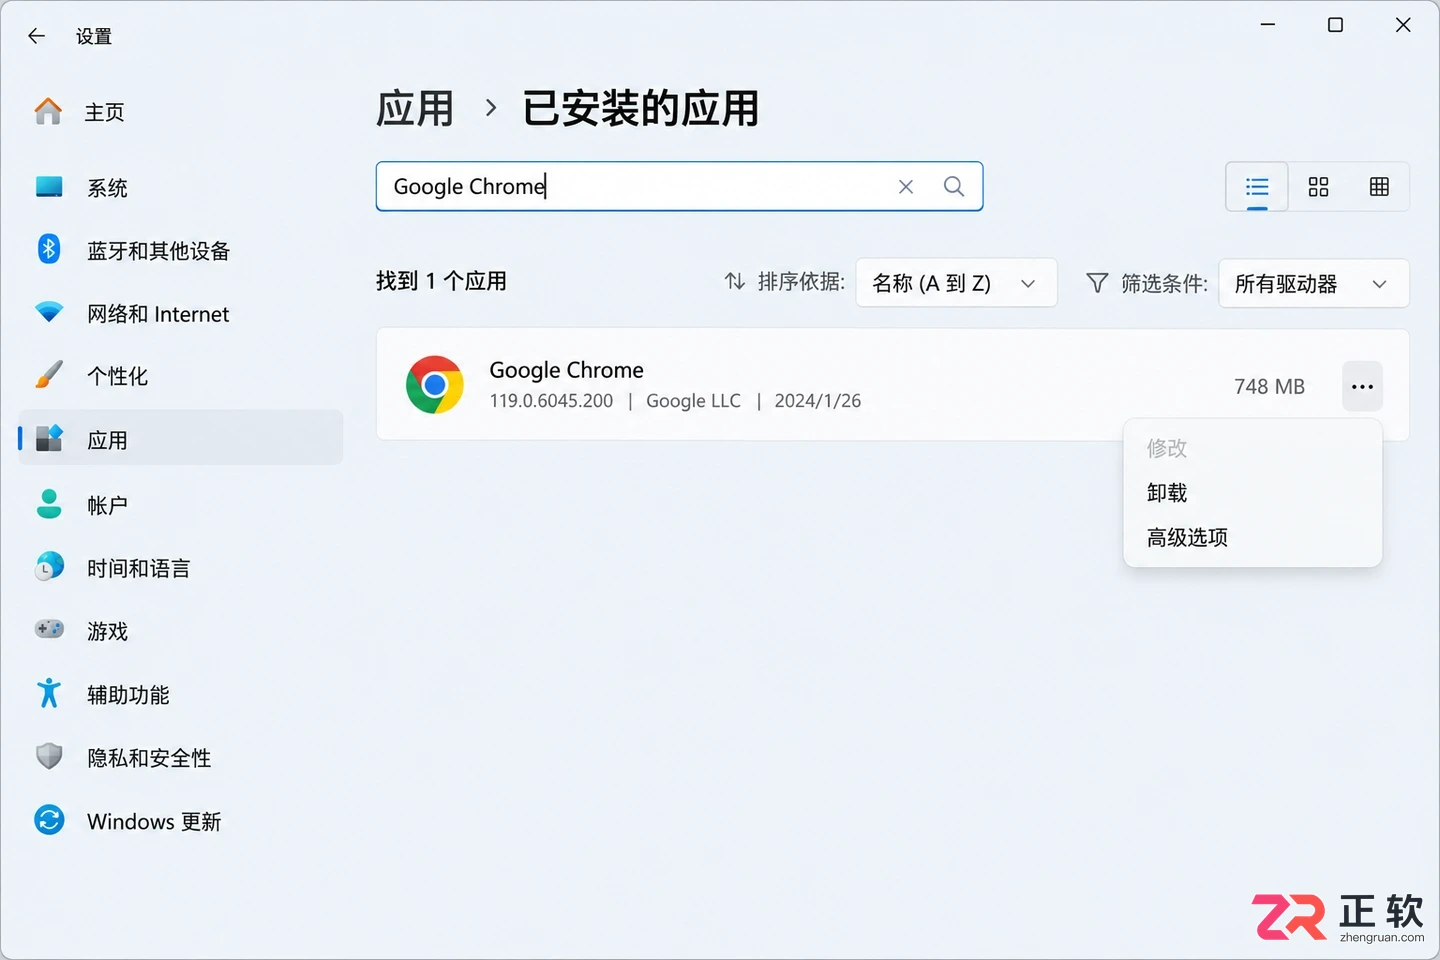Click the 应用 breadcrumb link
This screenshot has height=960, width=1440.
point(415,109)
